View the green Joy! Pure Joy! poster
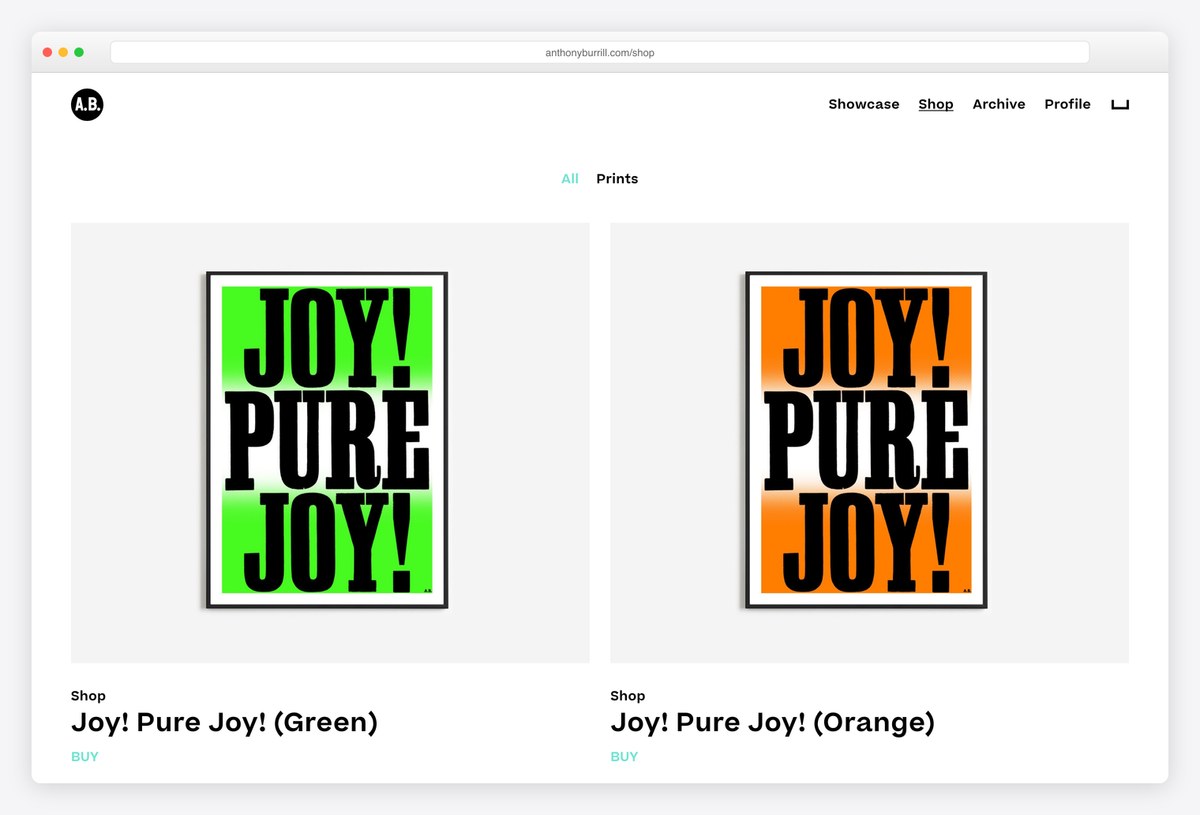The height and width of the screenshot is (815, 1200). tap(330, 442)
